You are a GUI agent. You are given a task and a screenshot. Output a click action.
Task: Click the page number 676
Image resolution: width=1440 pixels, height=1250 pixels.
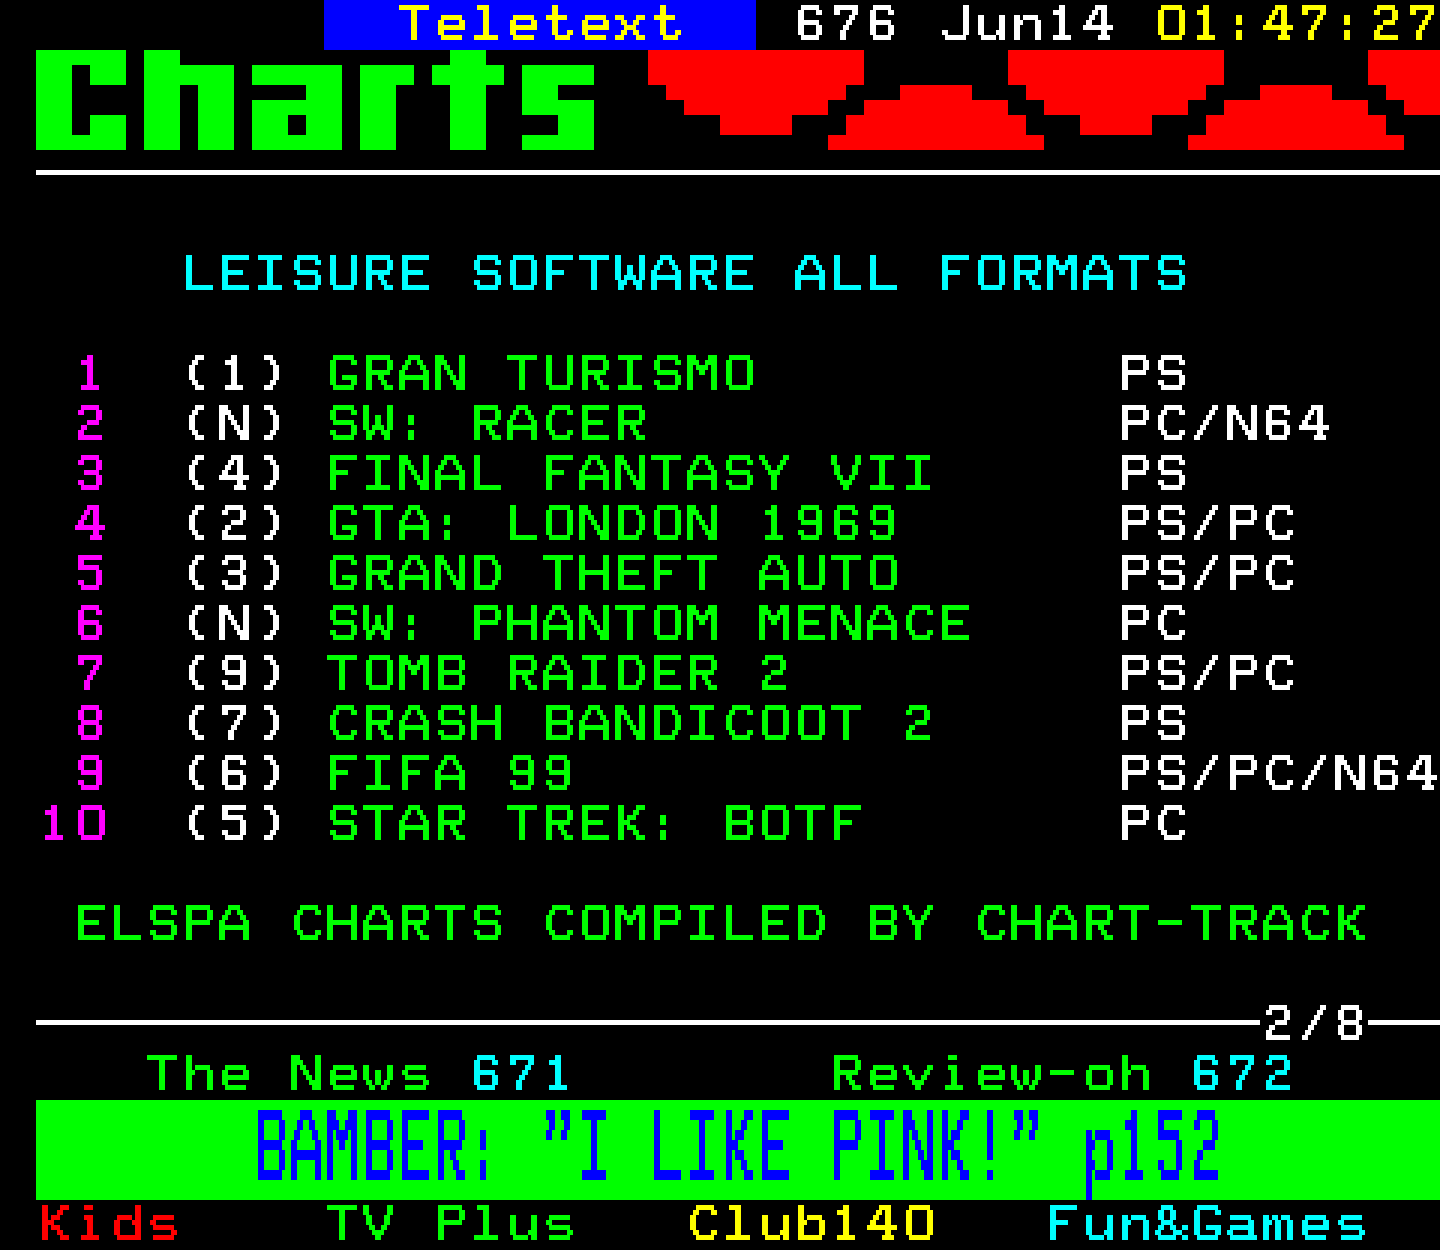846,24
